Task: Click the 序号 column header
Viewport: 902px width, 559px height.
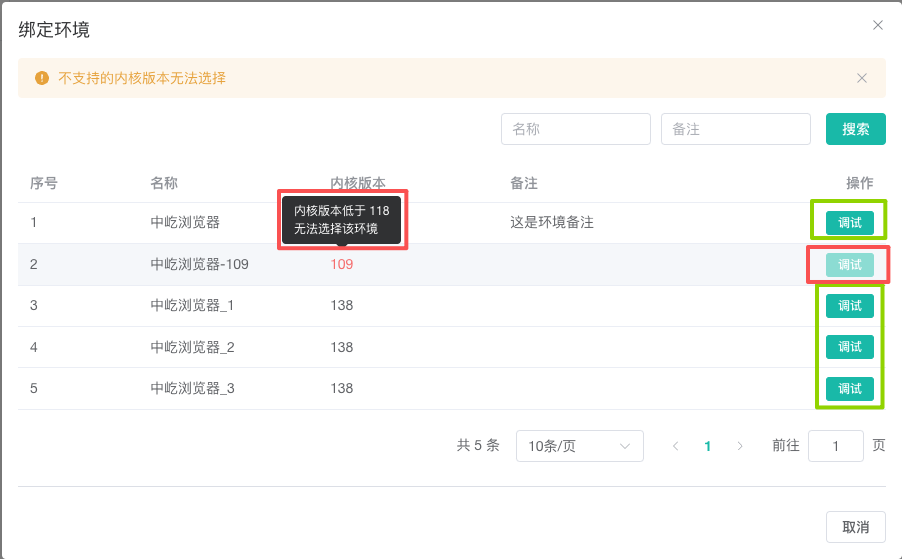Action: [44, 183]
